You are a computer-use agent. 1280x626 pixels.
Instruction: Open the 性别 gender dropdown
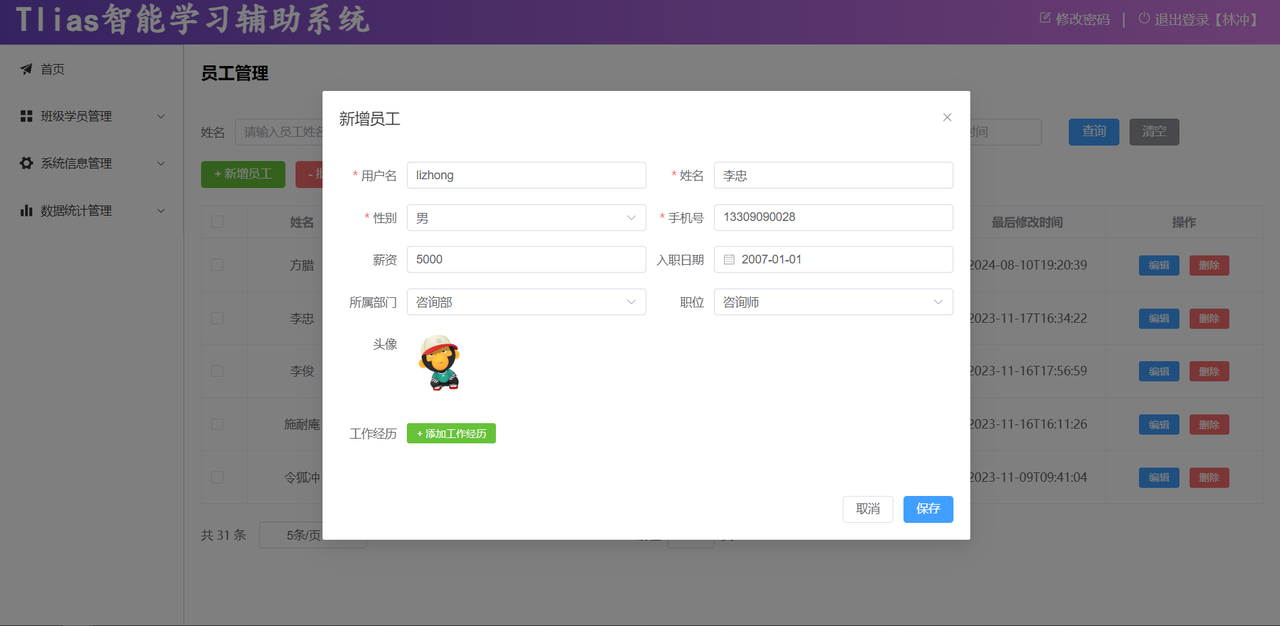[x=526, y=217]
